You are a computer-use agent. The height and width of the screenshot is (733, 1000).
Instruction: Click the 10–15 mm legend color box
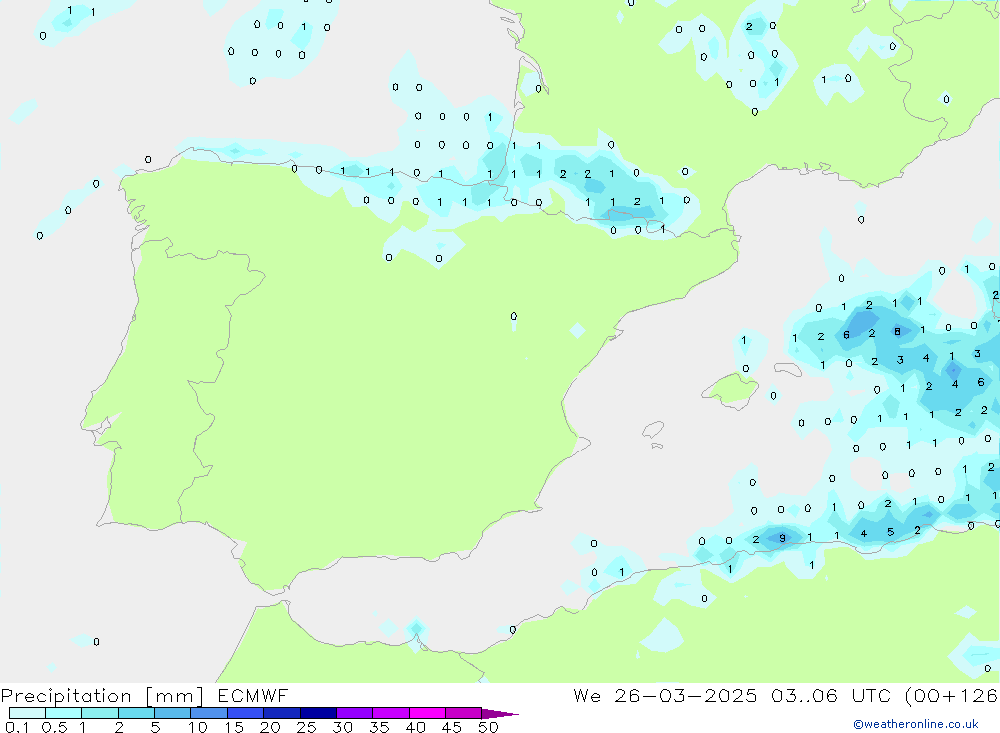[209, 713]
